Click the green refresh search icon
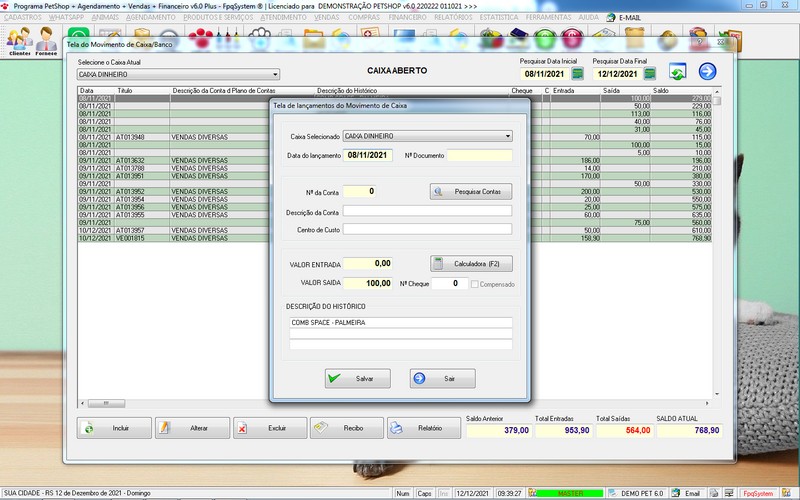Screen dimensions: 800x500 point(677,71)
